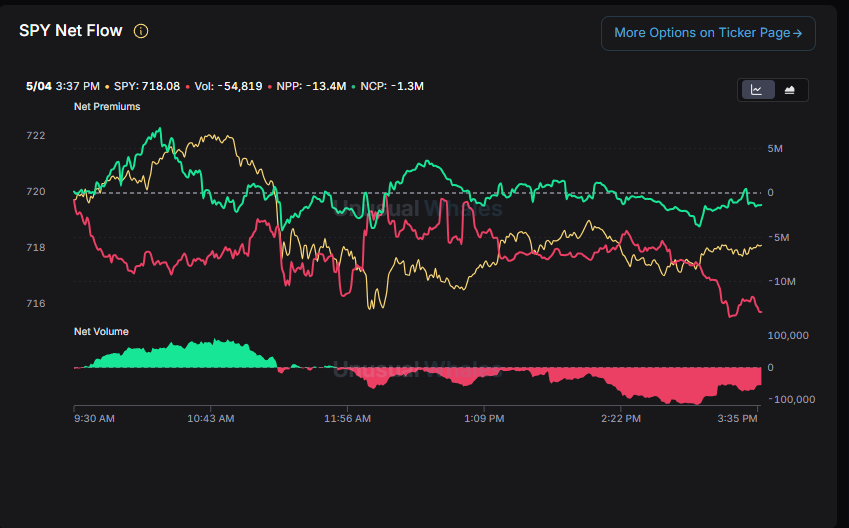
Task: Click the arrow in the ticker page button
Action: click(797, 34)
